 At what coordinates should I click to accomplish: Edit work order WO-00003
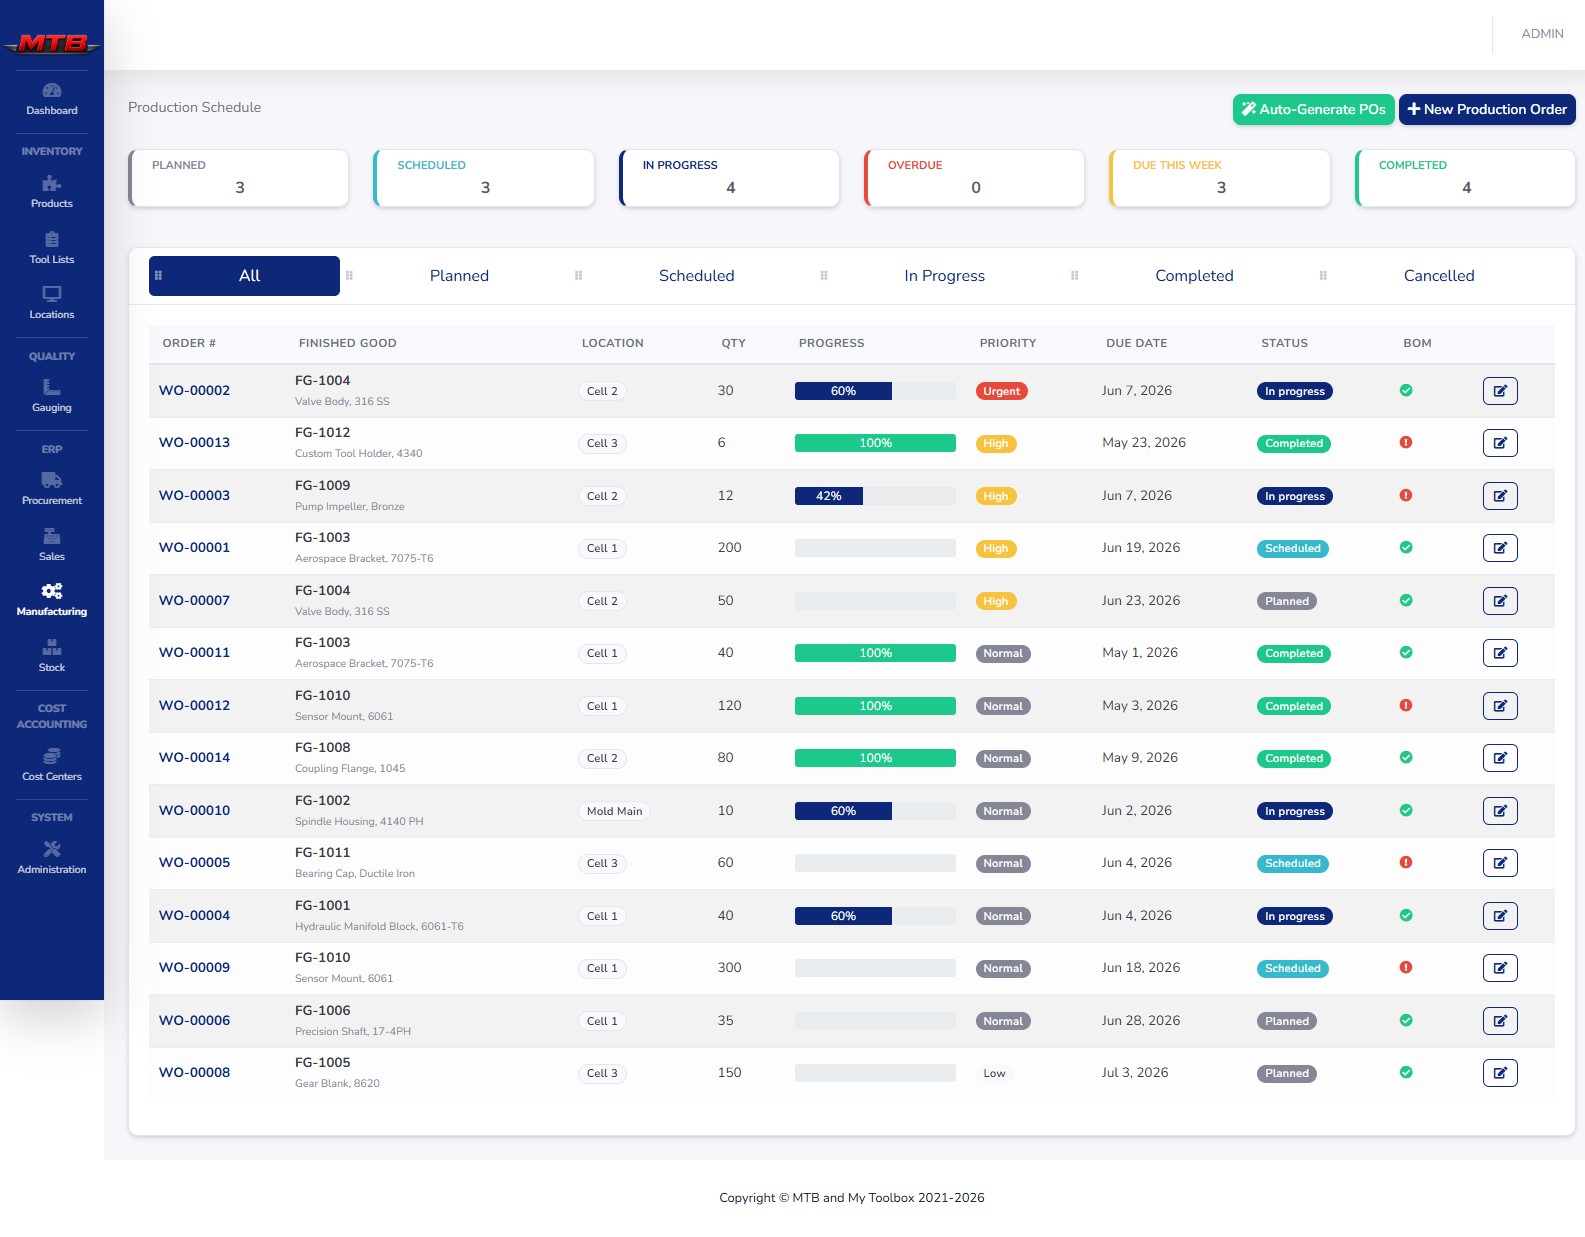click(1500, 496)
